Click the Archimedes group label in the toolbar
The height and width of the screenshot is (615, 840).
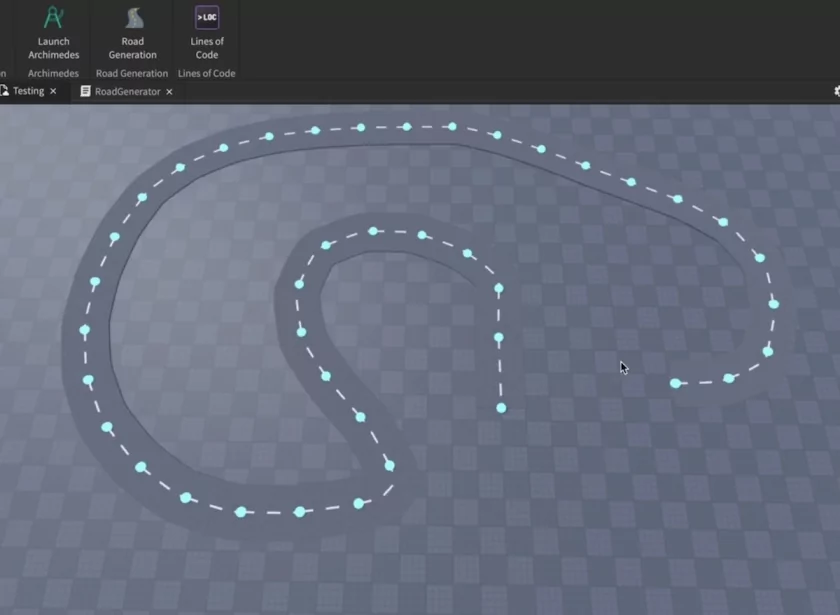(x=53, y=73)
